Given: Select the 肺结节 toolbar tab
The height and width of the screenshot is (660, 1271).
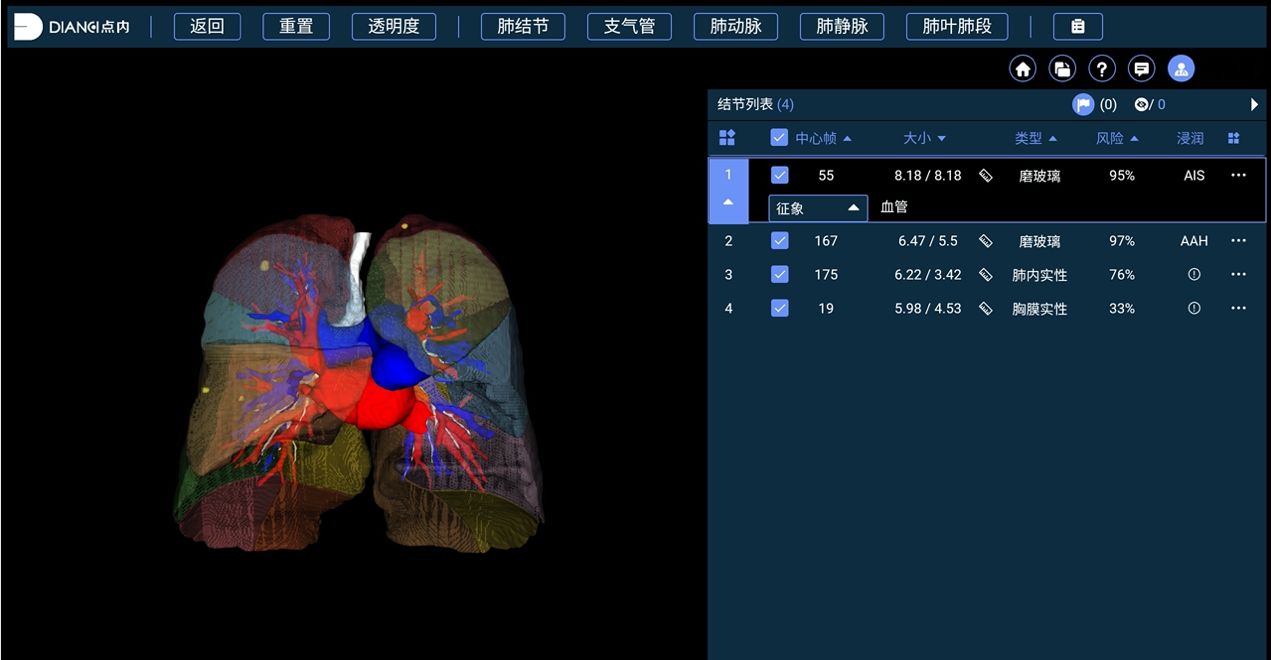Looking at the screenshot, I should (523, 27).
